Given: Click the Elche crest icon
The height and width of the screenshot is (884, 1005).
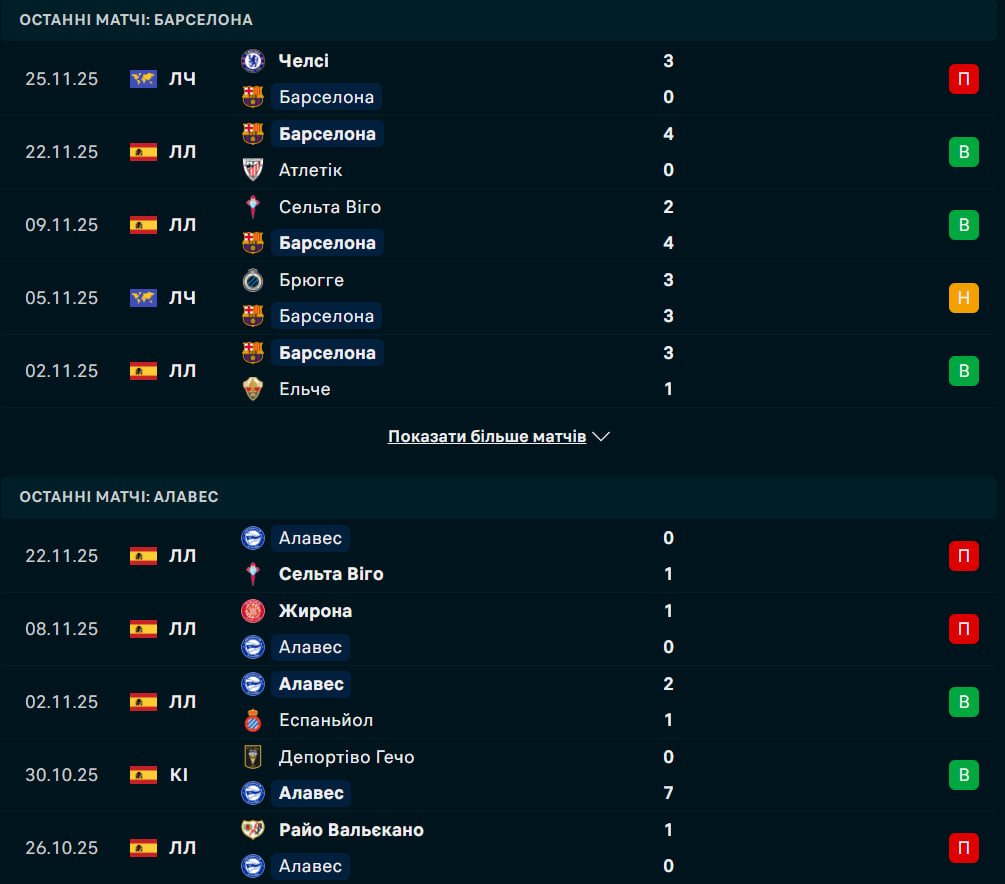Looking at the screenshot, I should click(x=253, y=389).
